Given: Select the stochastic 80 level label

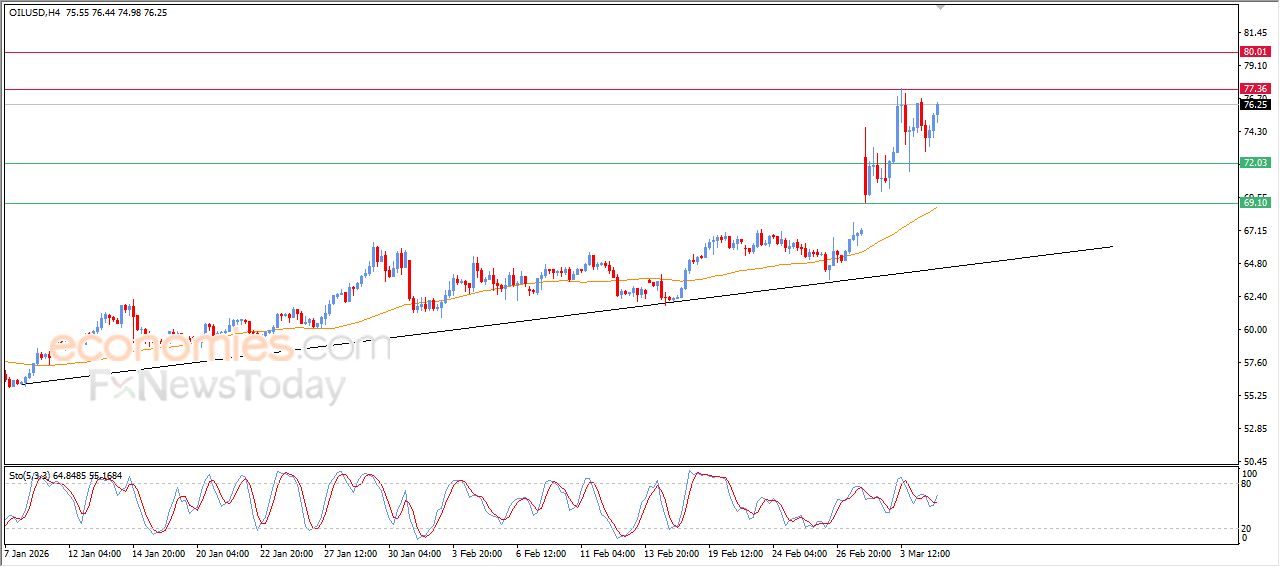Looking at the screenshot, I should tap(1246, 485).
